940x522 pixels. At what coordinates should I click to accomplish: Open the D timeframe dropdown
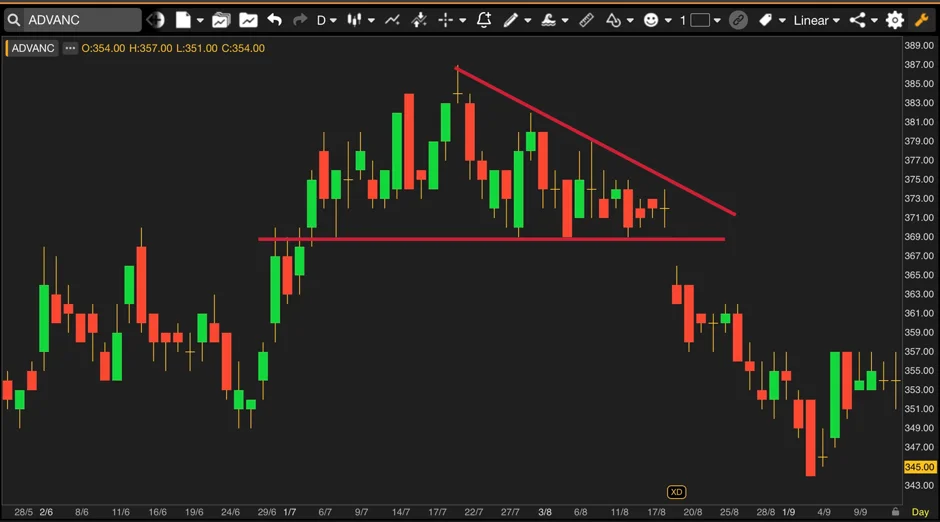[x=326, y=20]
